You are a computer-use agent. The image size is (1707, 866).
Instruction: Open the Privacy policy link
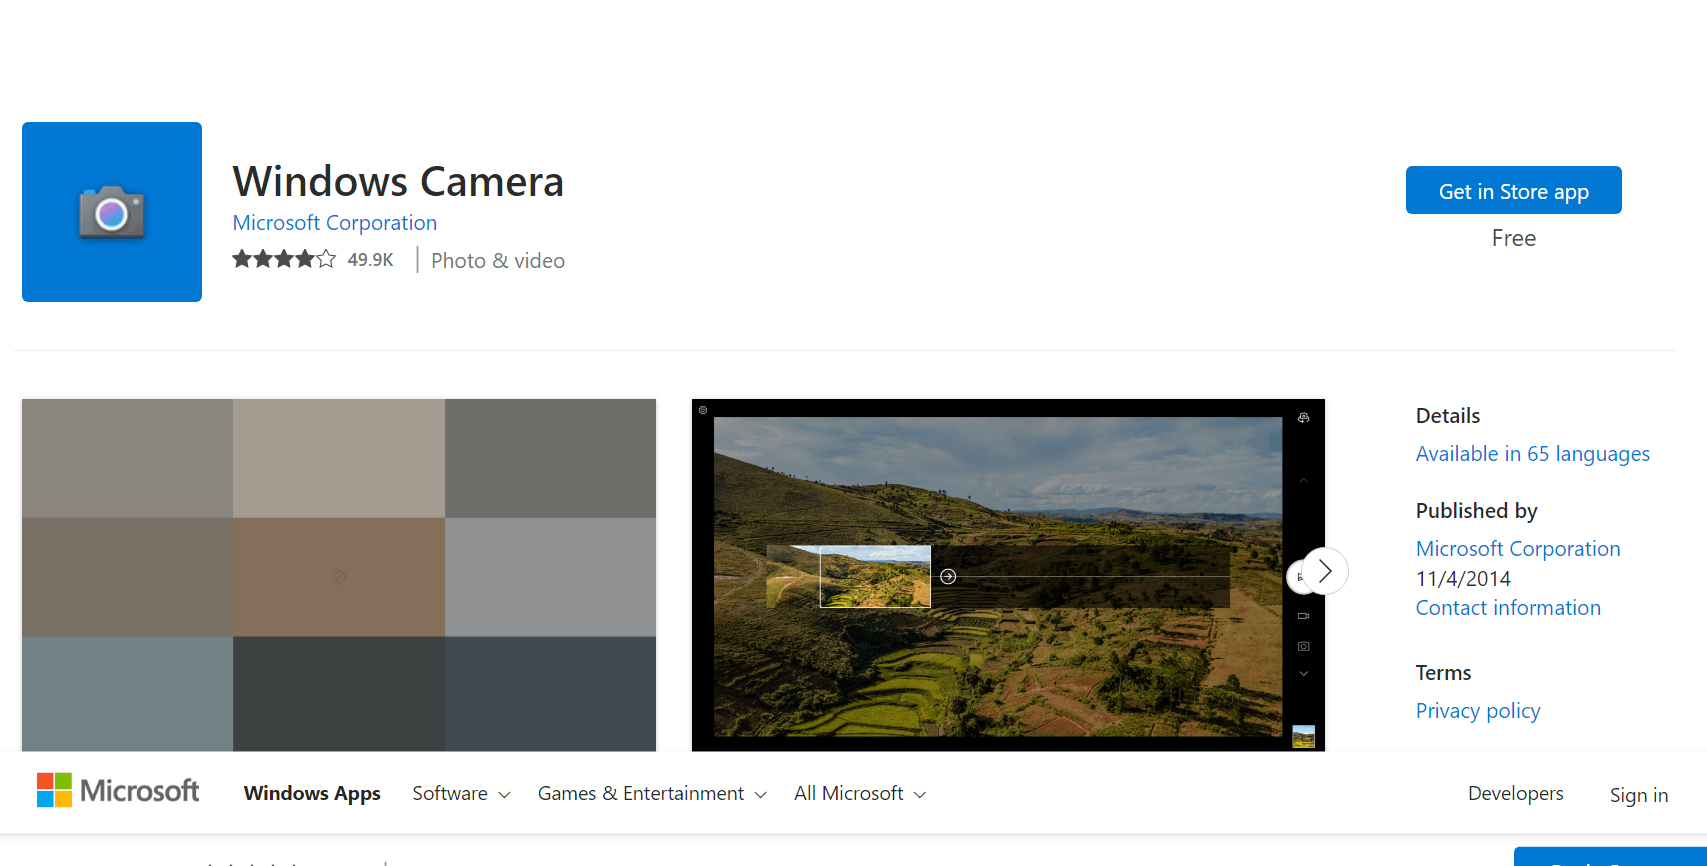pyautogui.click(x=1478, y=711)
